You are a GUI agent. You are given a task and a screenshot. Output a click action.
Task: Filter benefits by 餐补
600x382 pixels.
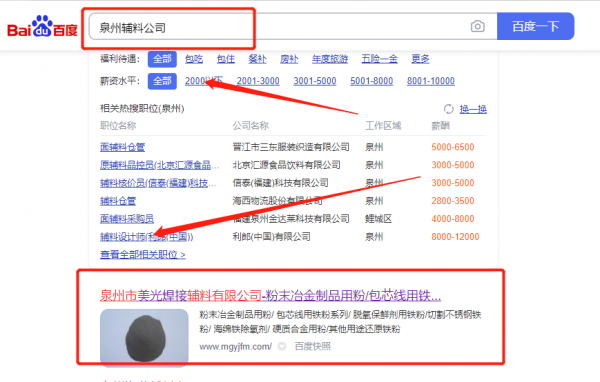257,59
